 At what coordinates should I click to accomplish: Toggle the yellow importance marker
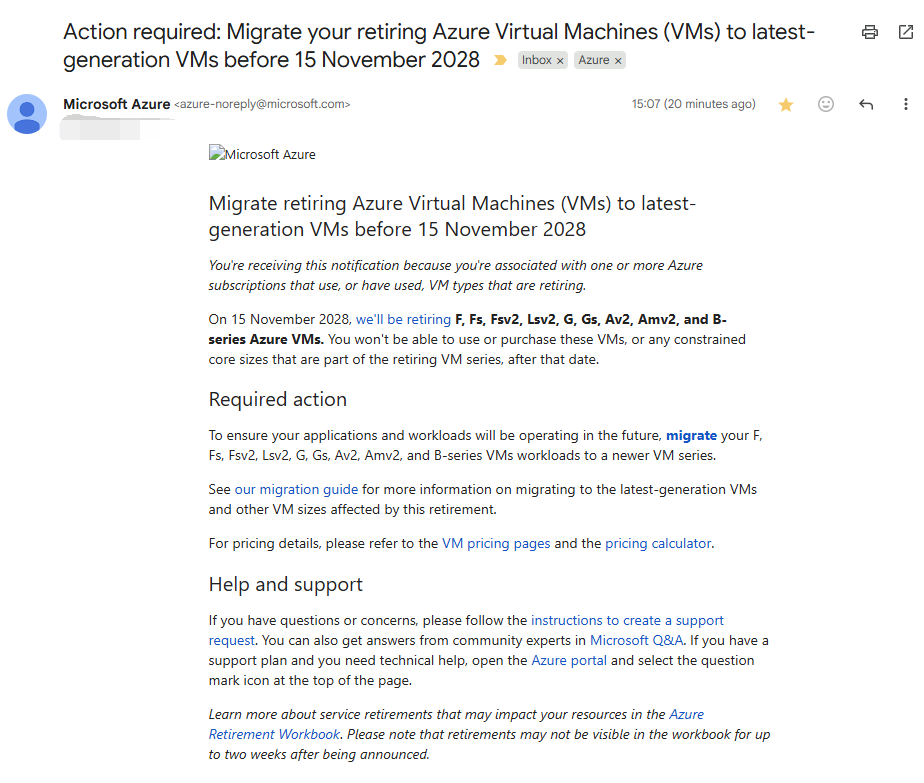(x=500, y=60)
